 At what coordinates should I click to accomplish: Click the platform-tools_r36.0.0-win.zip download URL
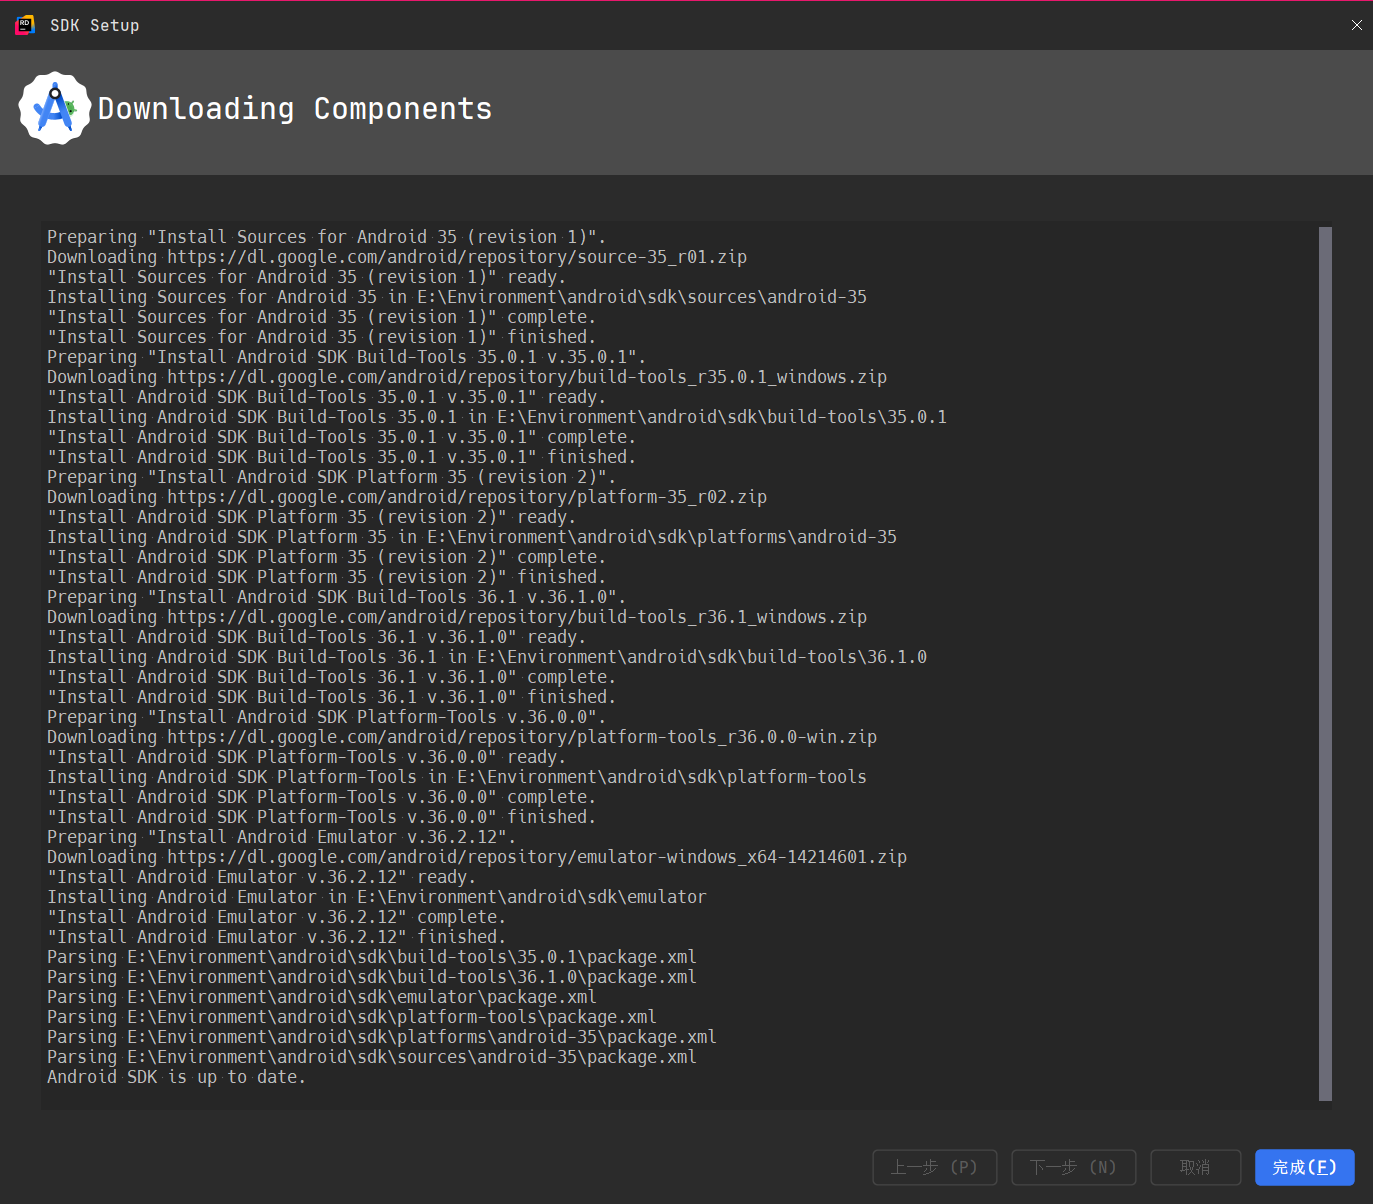click(521, 737)
